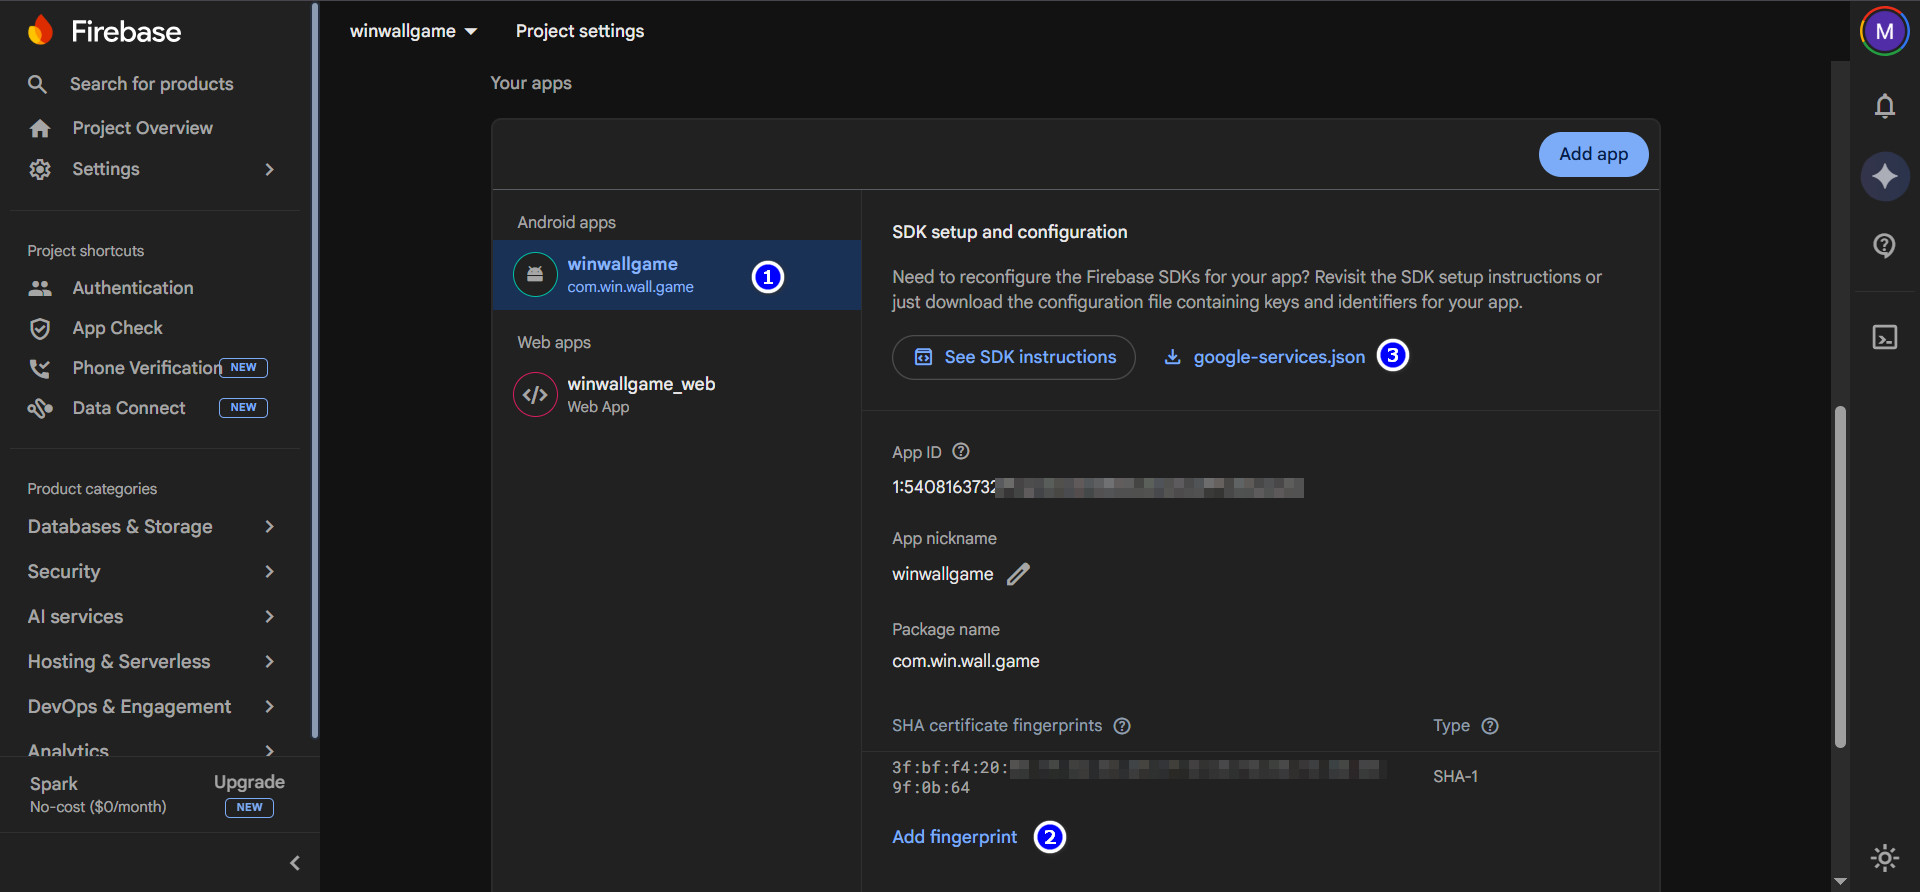Click the App ID help icon
The image size is (1920, 892).
961,451
